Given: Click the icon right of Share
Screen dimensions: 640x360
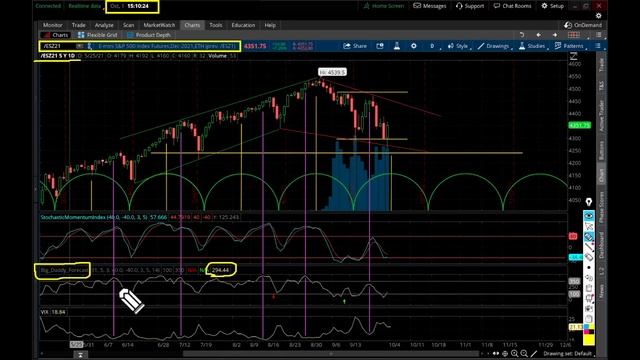Looking at the screenshot, I should (x=380, y=46).
